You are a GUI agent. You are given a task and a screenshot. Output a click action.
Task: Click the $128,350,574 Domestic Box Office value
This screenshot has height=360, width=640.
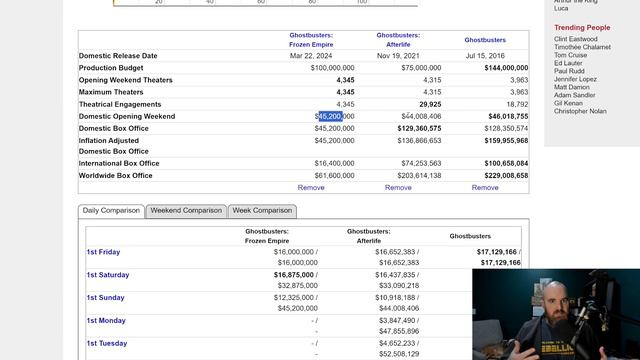[506, 129]
